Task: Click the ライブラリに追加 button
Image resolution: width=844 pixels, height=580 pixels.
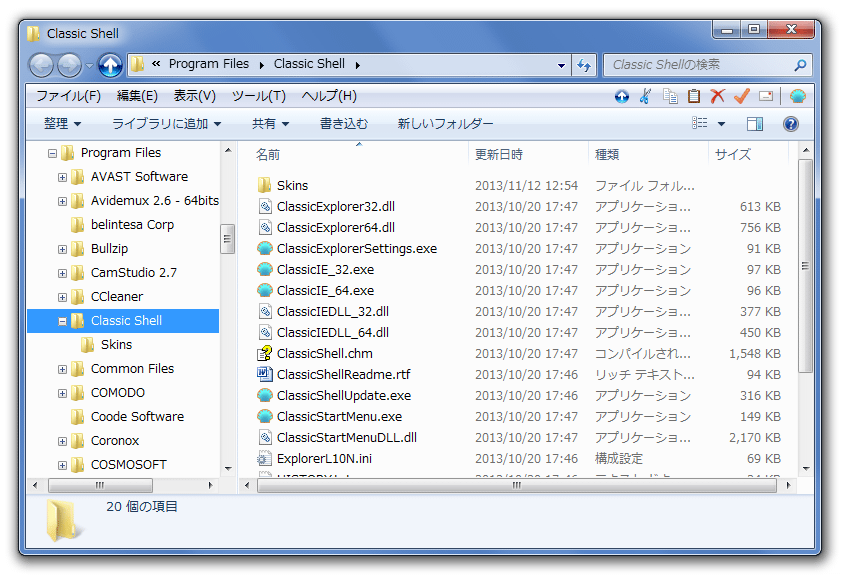Action: tap(166, 124)
